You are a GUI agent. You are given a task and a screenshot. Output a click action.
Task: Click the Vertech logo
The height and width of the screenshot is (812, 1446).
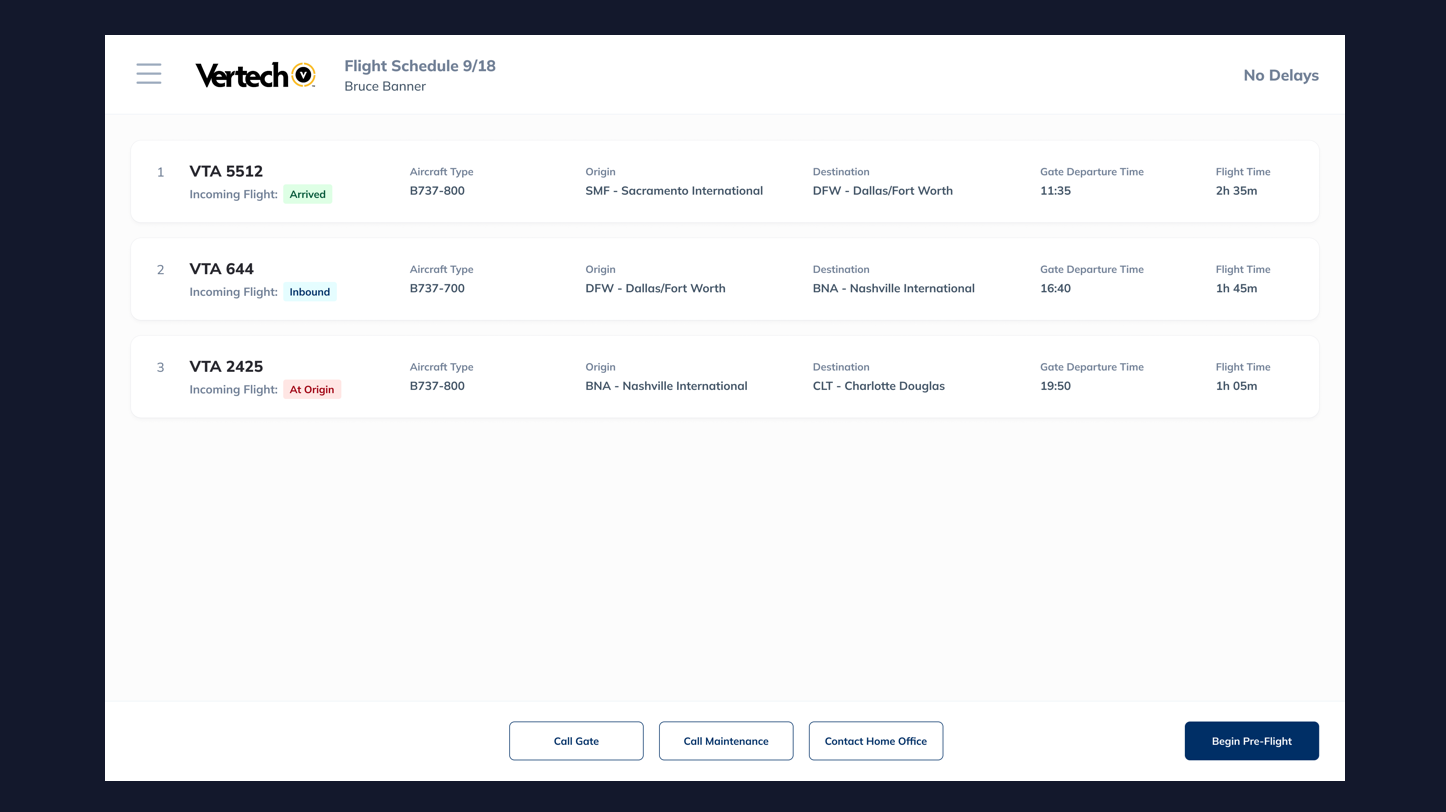[x=255, y=75]
